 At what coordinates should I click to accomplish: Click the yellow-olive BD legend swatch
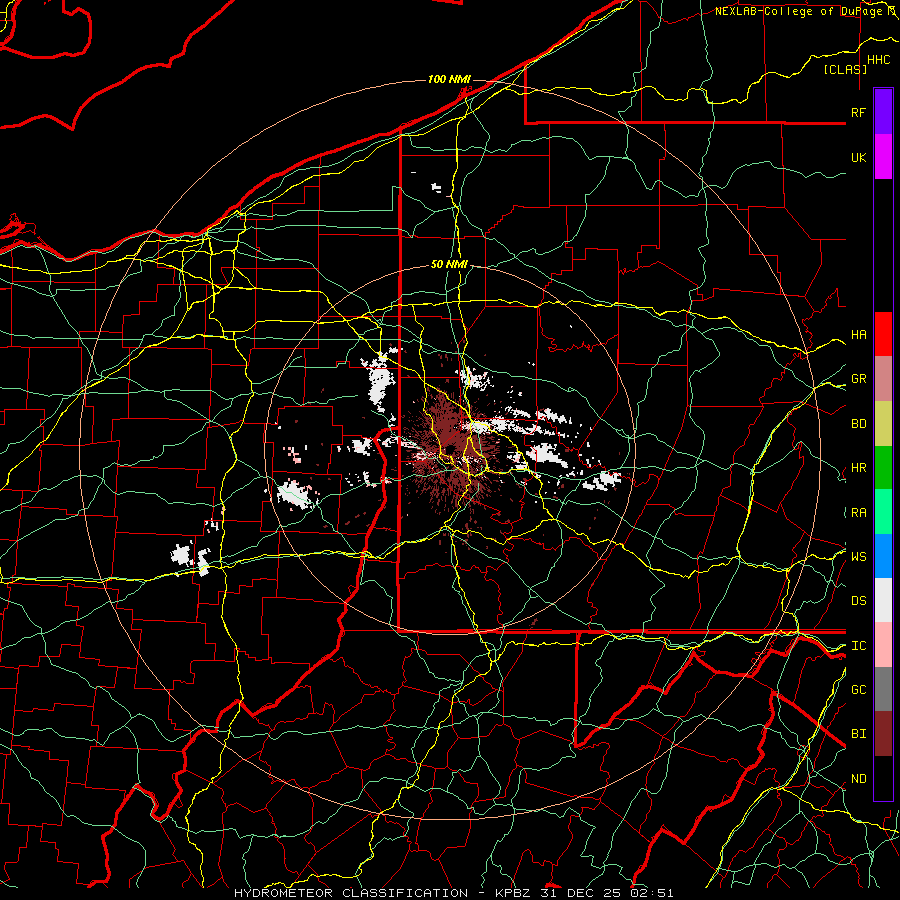click(883, 424)
